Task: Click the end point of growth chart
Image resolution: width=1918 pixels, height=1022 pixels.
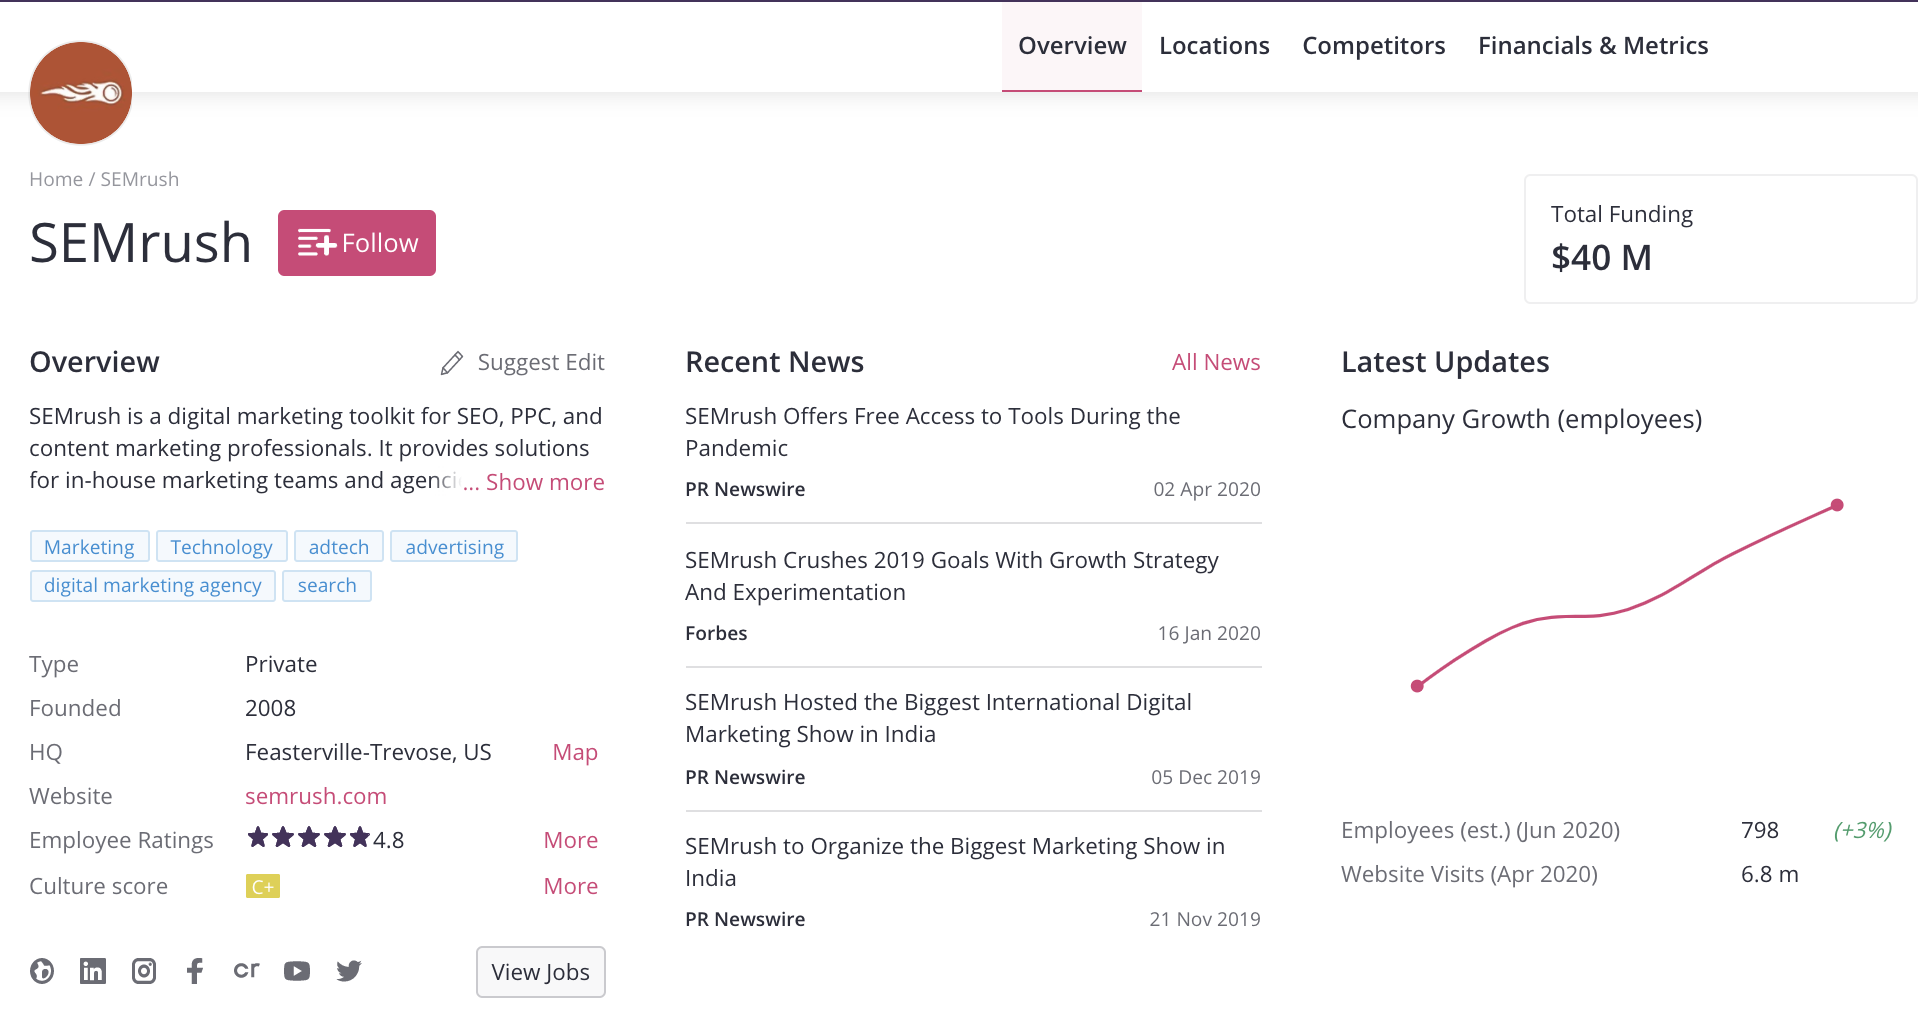Action: pos(1837,505)
